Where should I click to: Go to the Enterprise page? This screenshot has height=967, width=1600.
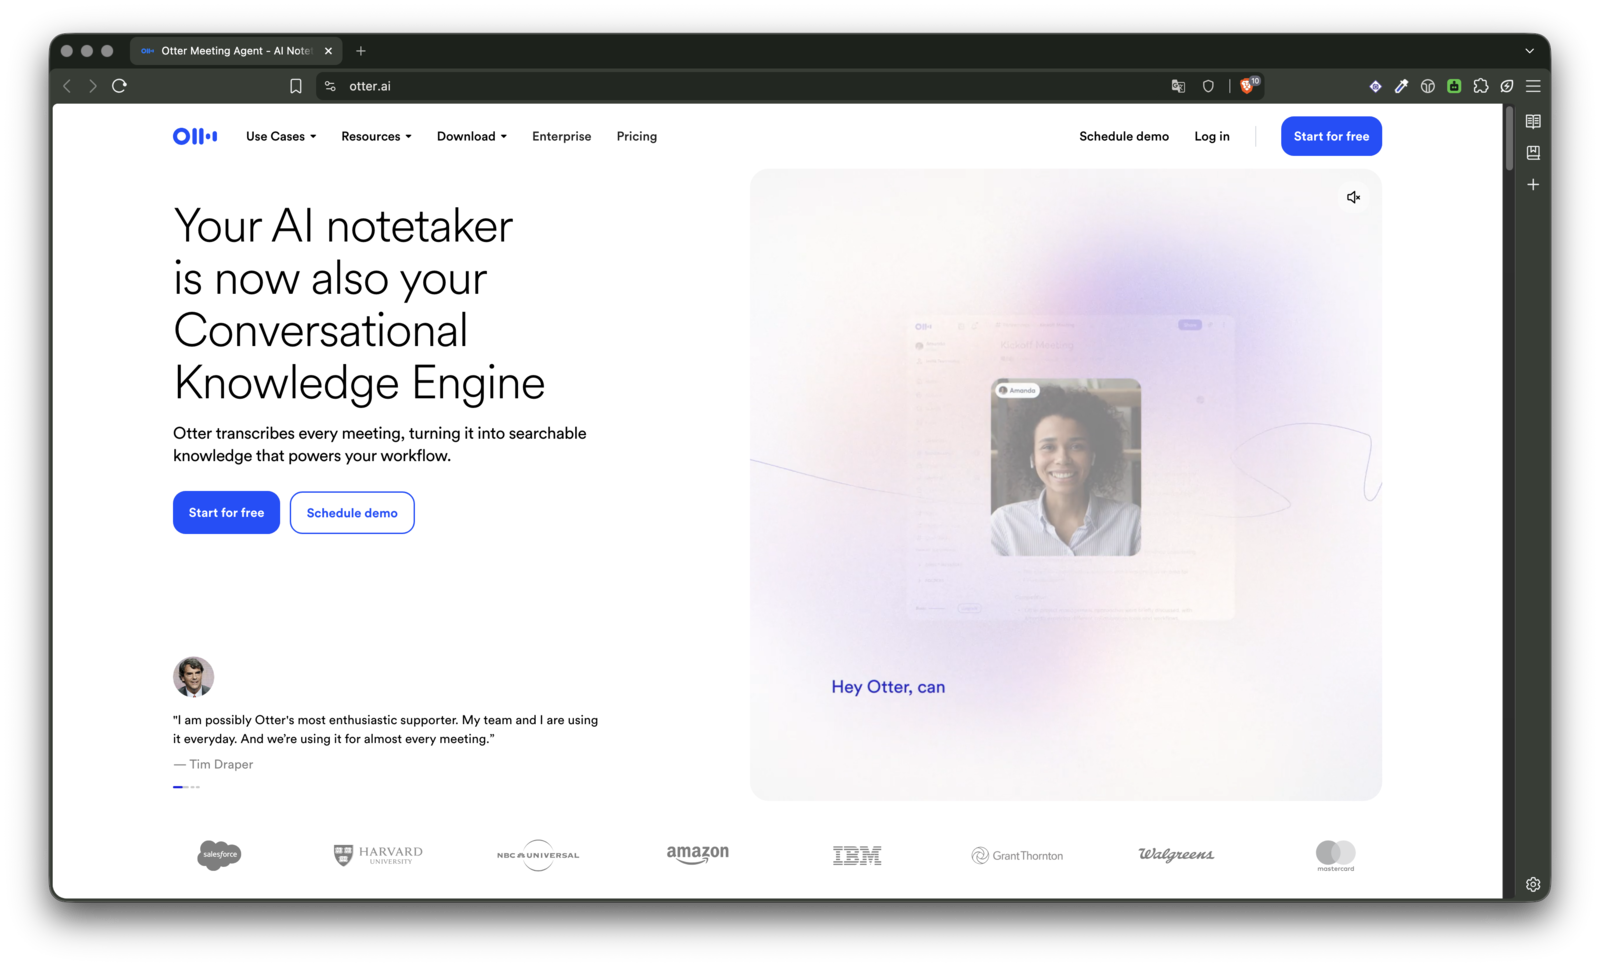561,136
